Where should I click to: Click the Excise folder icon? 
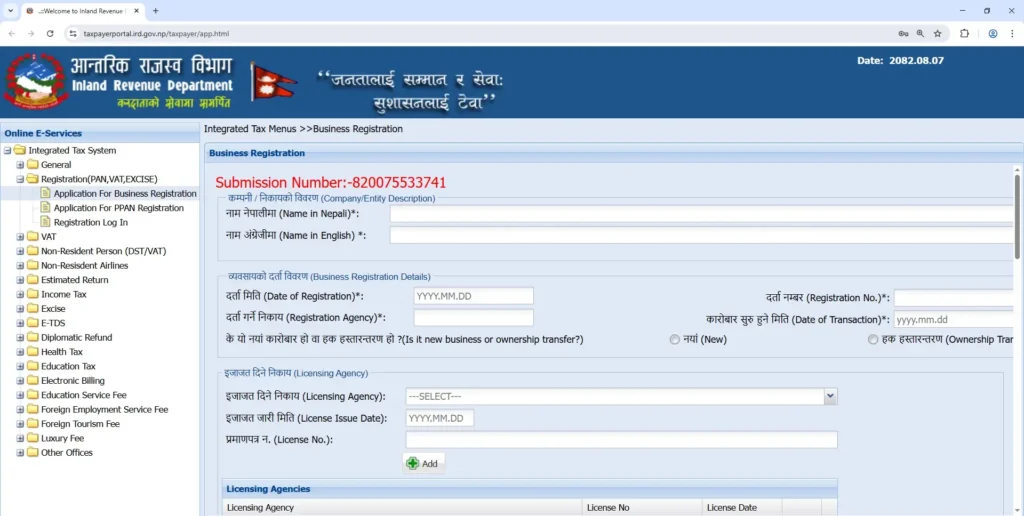click(33, 308)
